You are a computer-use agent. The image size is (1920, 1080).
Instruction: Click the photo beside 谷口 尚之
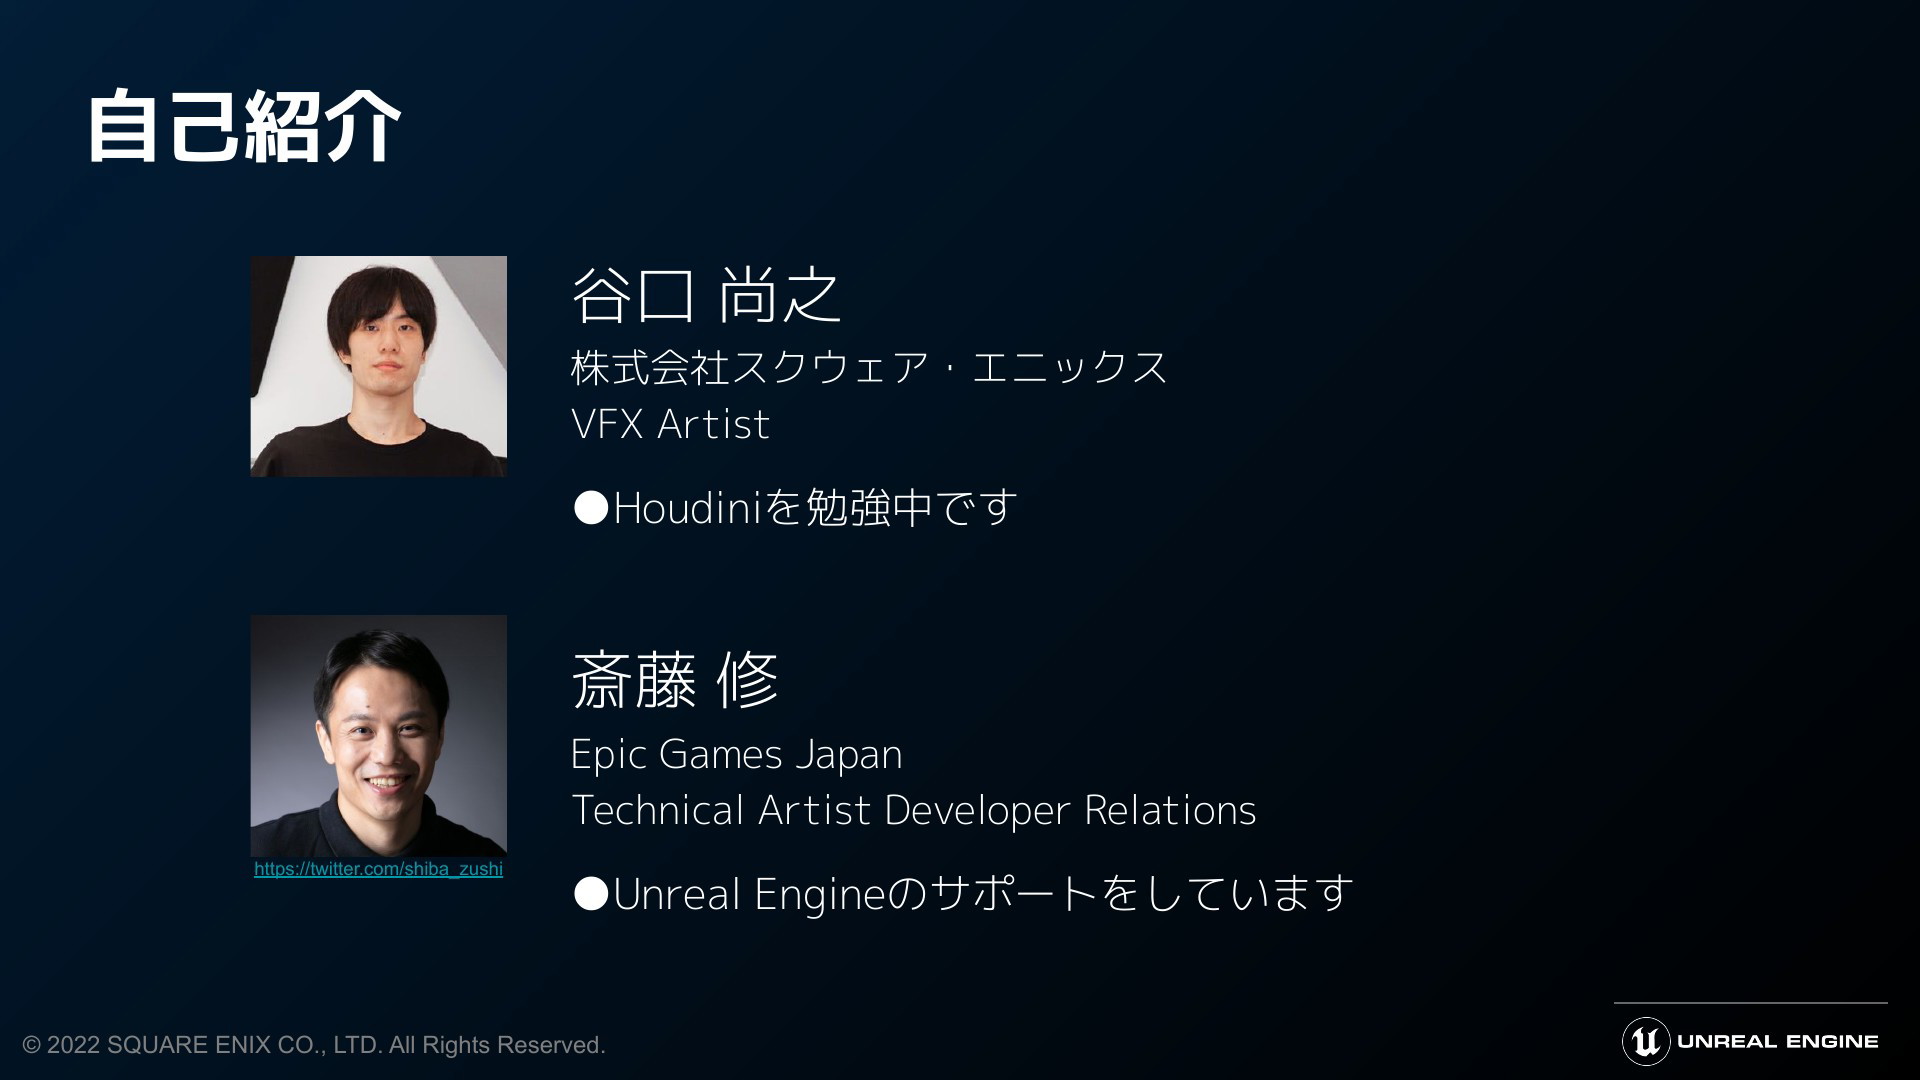point(378,366)
